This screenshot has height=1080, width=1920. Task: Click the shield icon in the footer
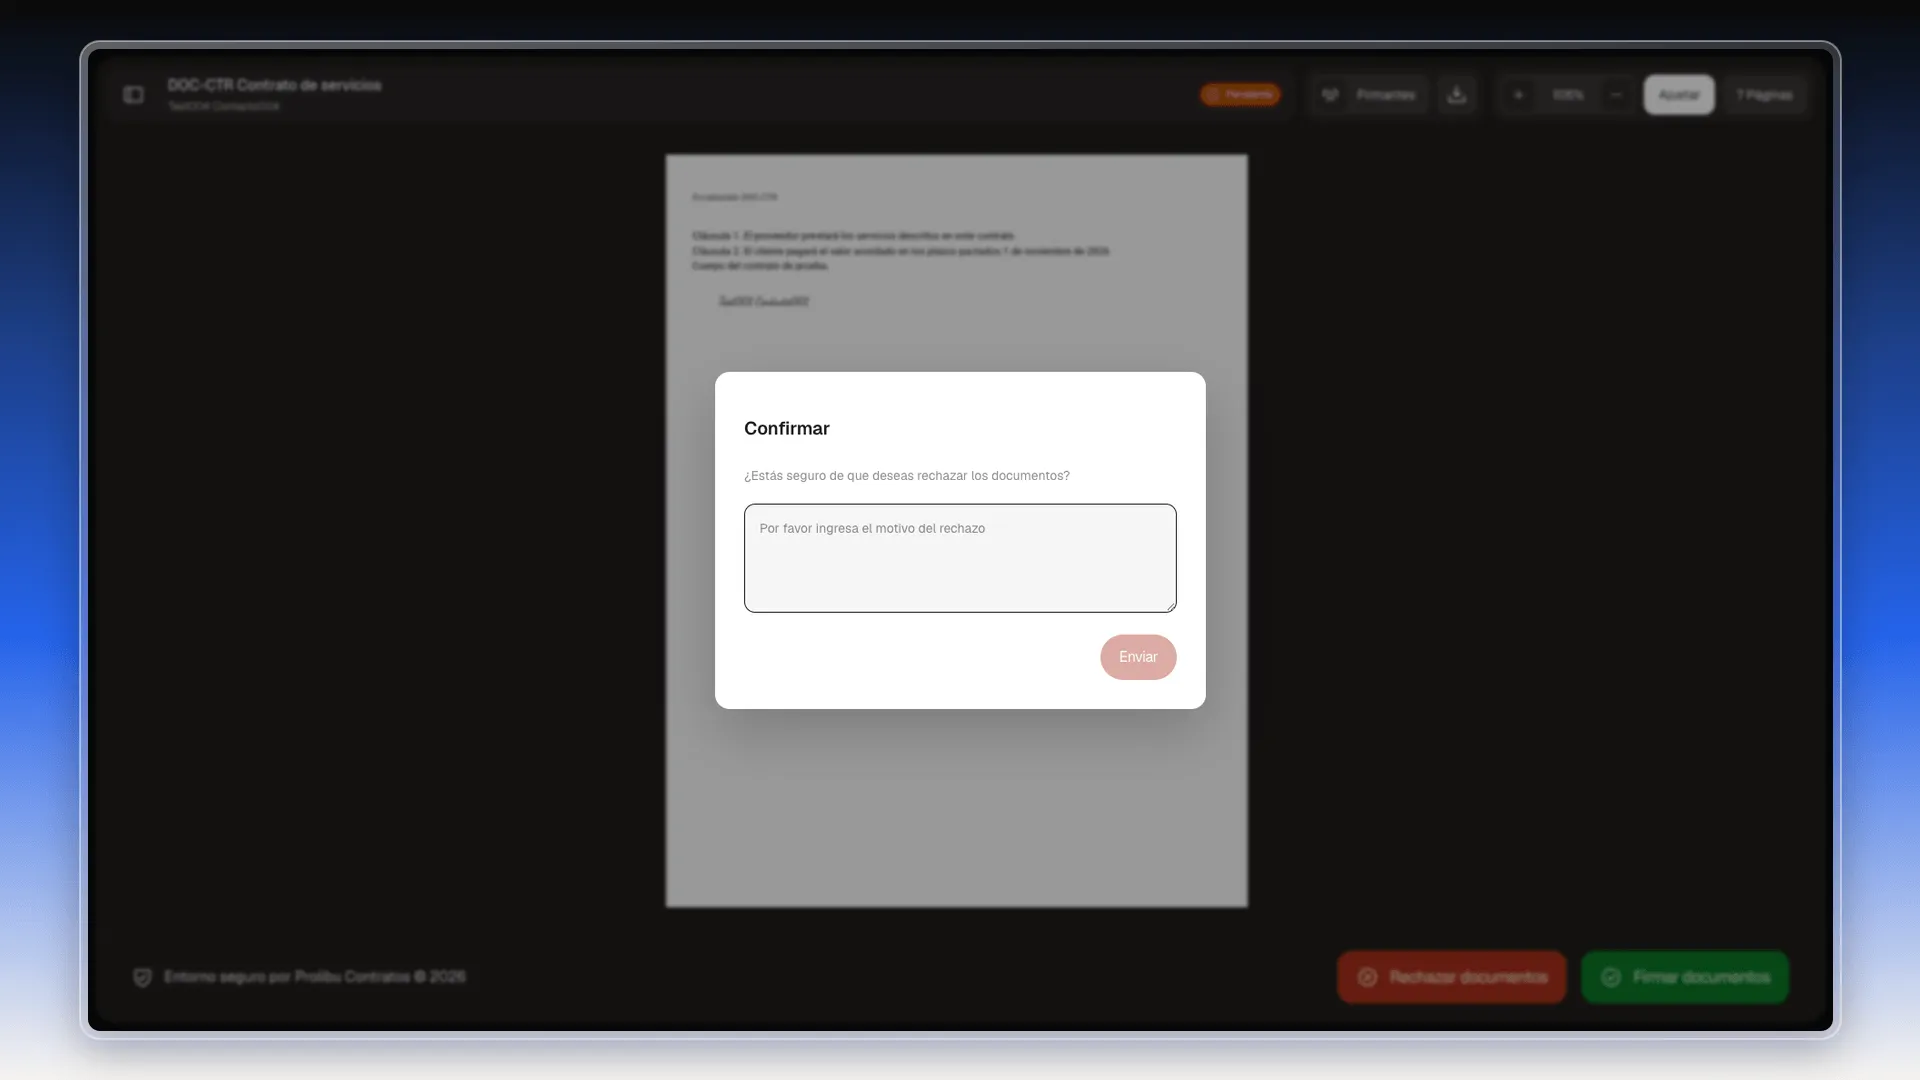142,977
